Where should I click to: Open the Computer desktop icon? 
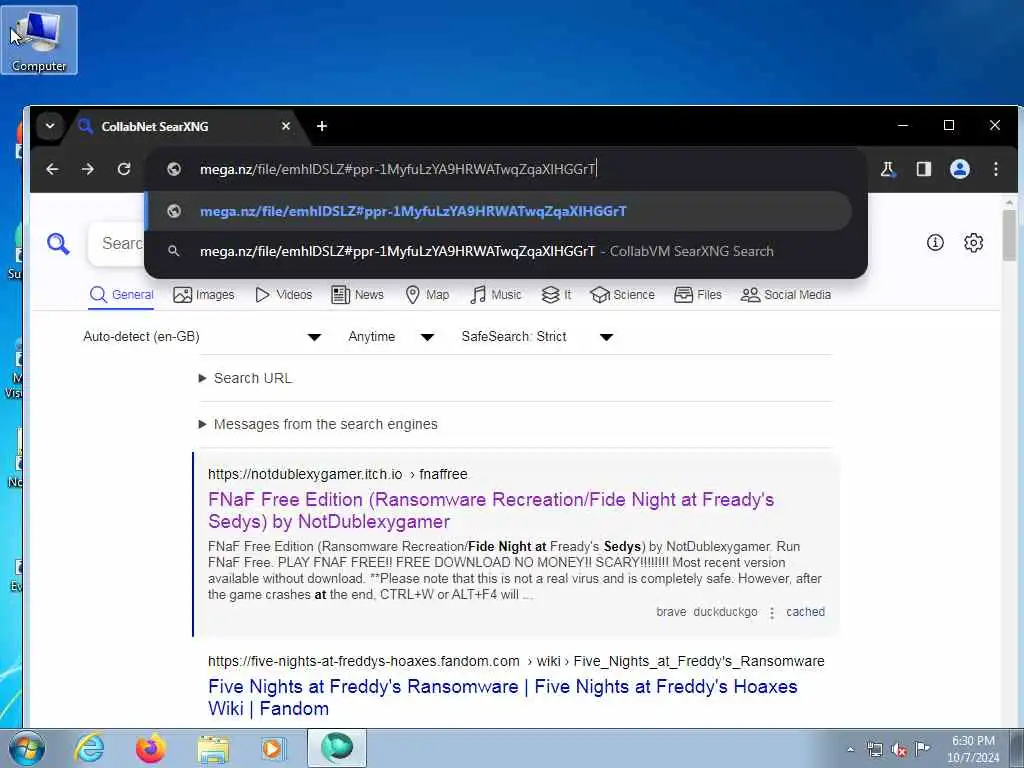click(39, 40)
